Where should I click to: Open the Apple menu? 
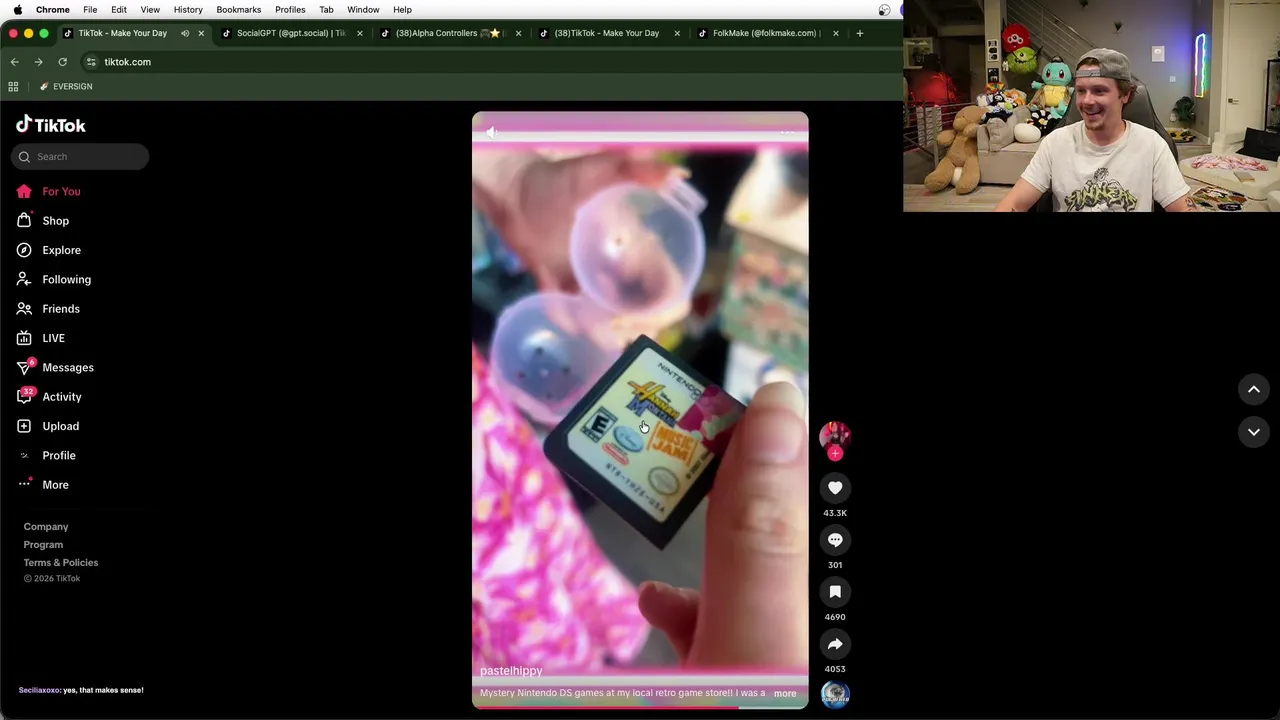17,10
